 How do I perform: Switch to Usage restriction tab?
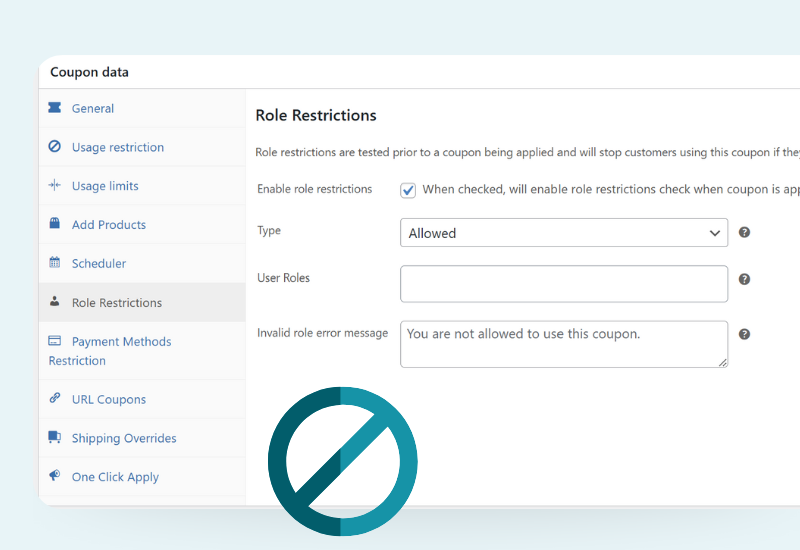click(142, 147)
